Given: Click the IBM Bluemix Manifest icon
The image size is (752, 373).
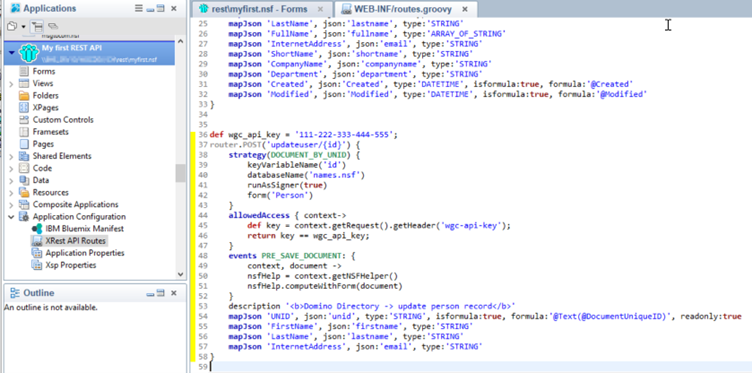Looking at the screenshot, I should 37,229.
